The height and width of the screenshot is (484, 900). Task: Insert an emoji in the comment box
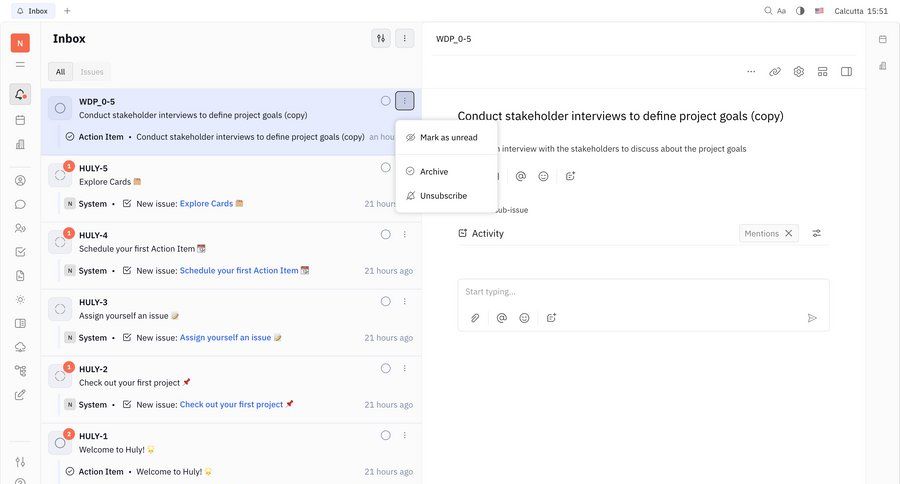point(524,317)
